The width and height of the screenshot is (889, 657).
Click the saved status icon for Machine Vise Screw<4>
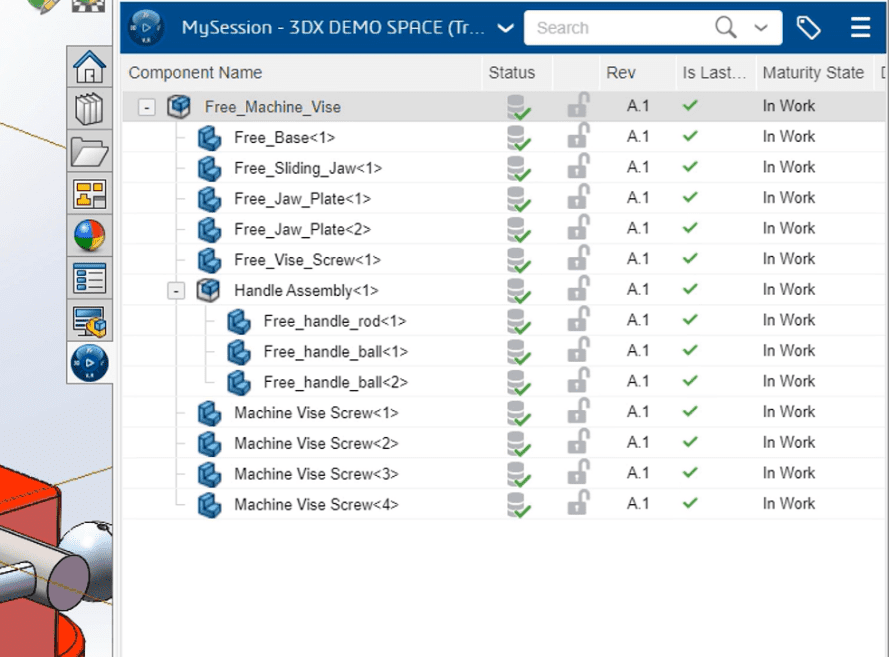coord(518,505)
